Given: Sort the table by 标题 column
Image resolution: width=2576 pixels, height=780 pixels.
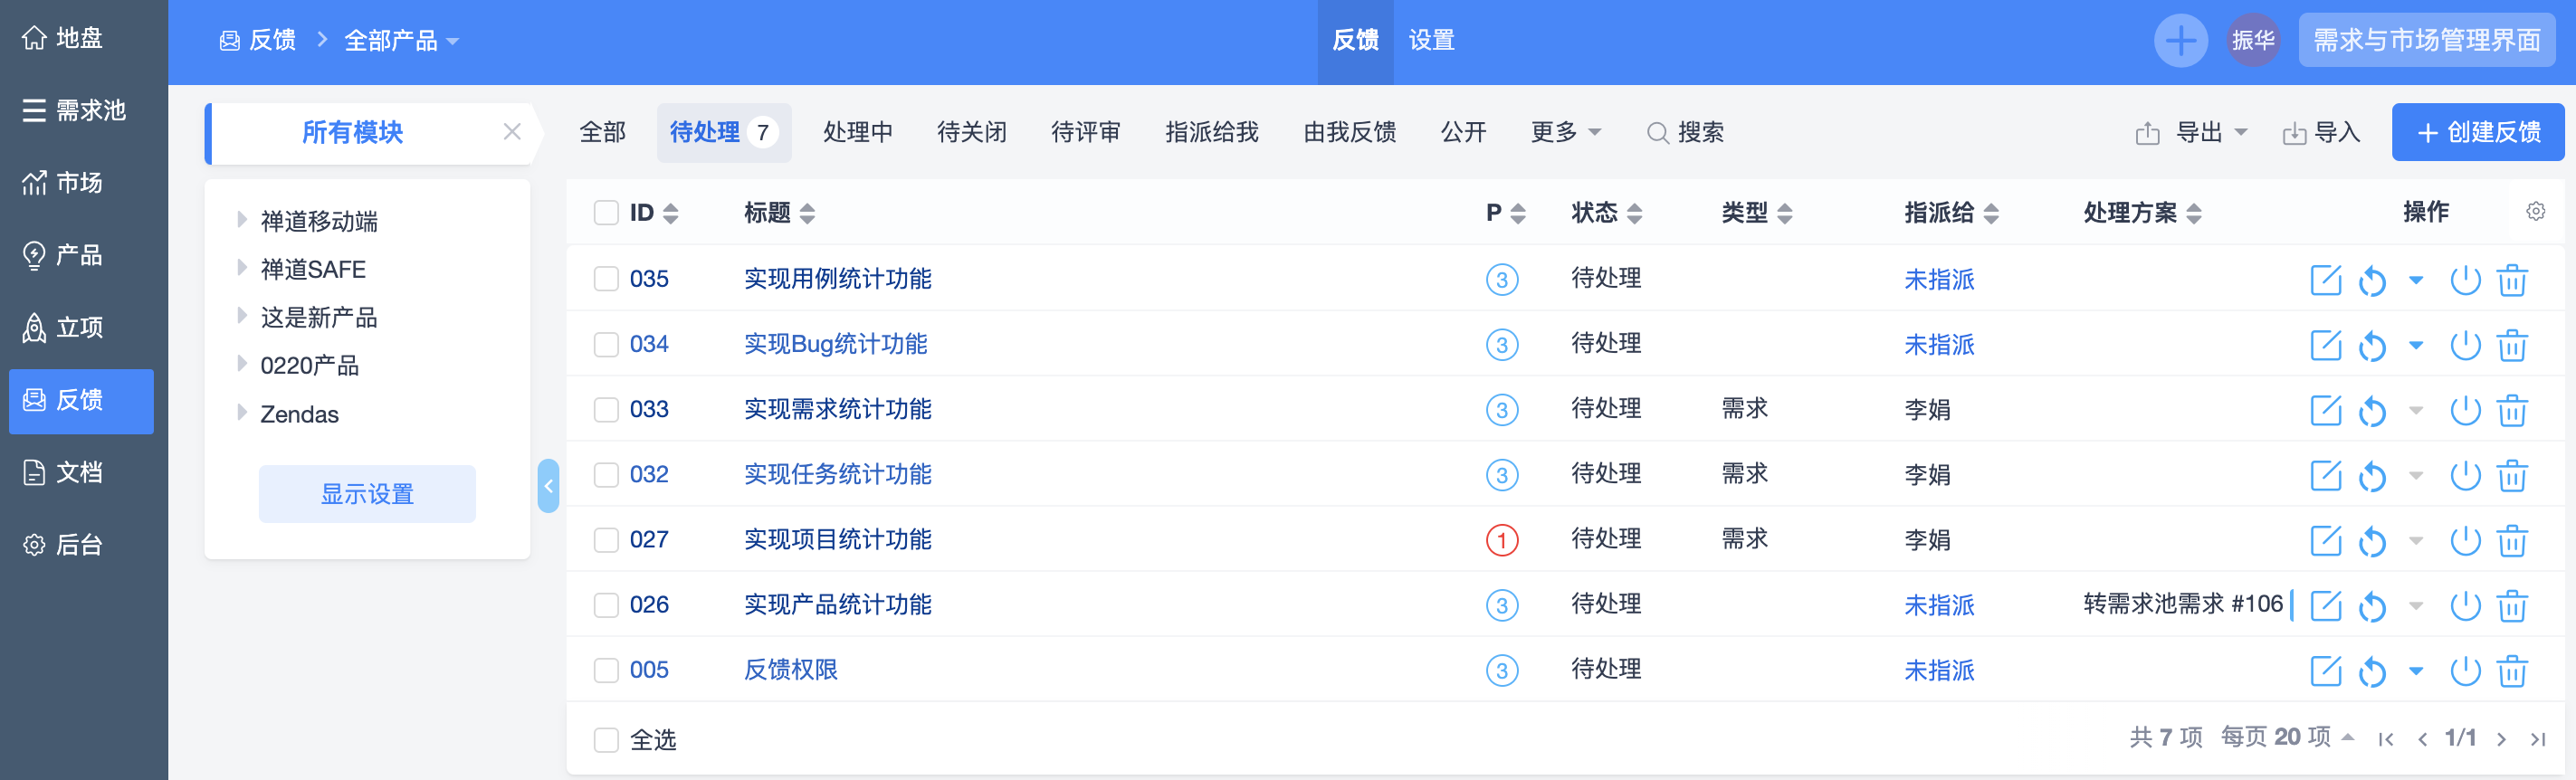Looking at the screenshot, I should point(779,213).
